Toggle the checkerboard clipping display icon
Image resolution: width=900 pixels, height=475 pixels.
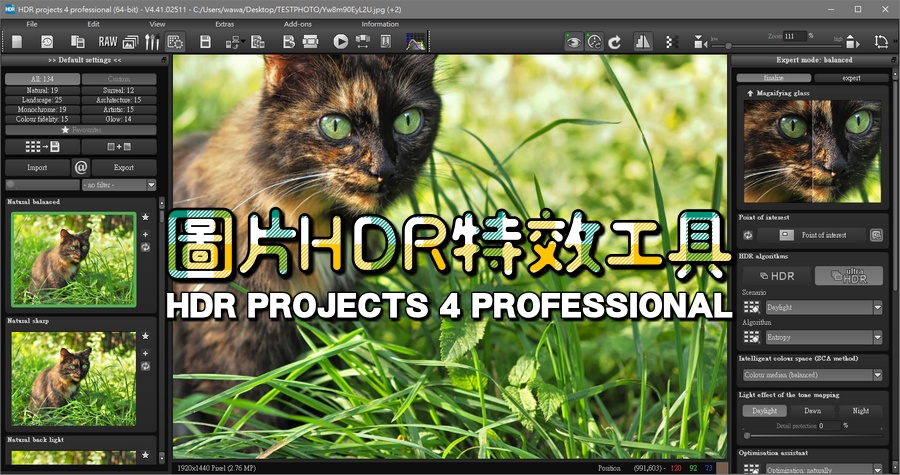coord(672,42)
